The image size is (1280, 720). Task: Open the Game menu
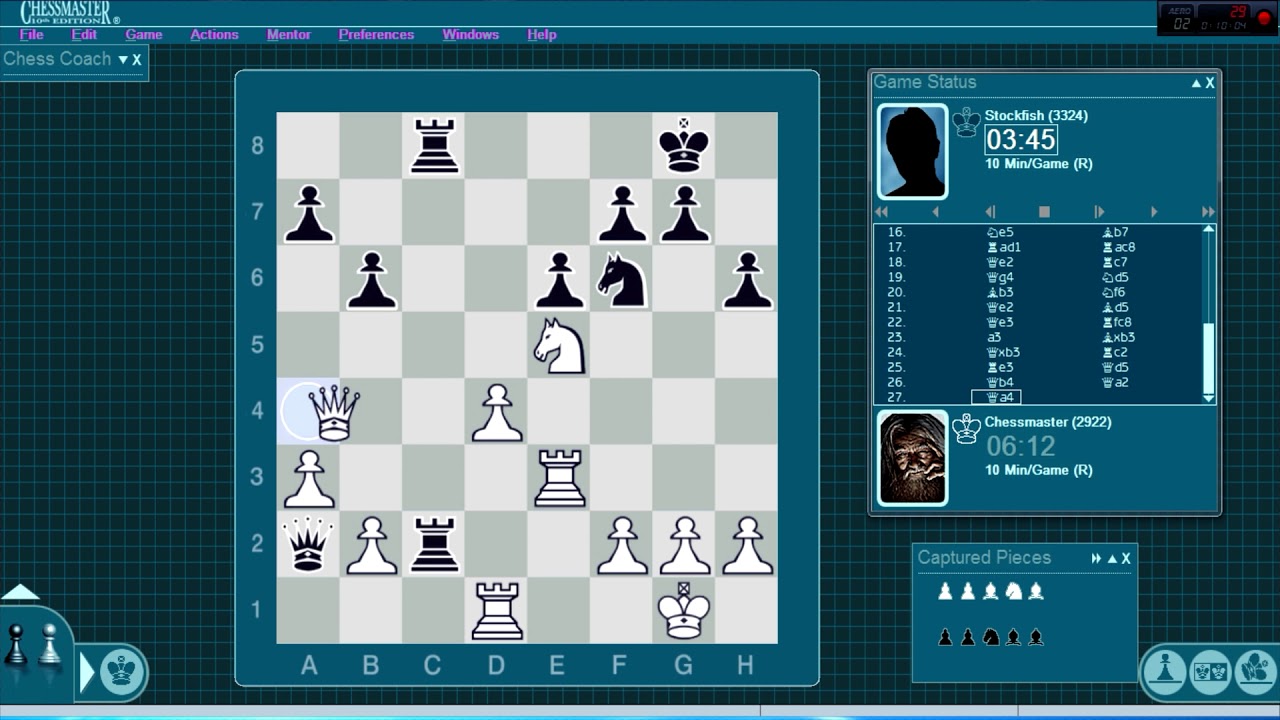pyautogui.click(x=144, y=34)
